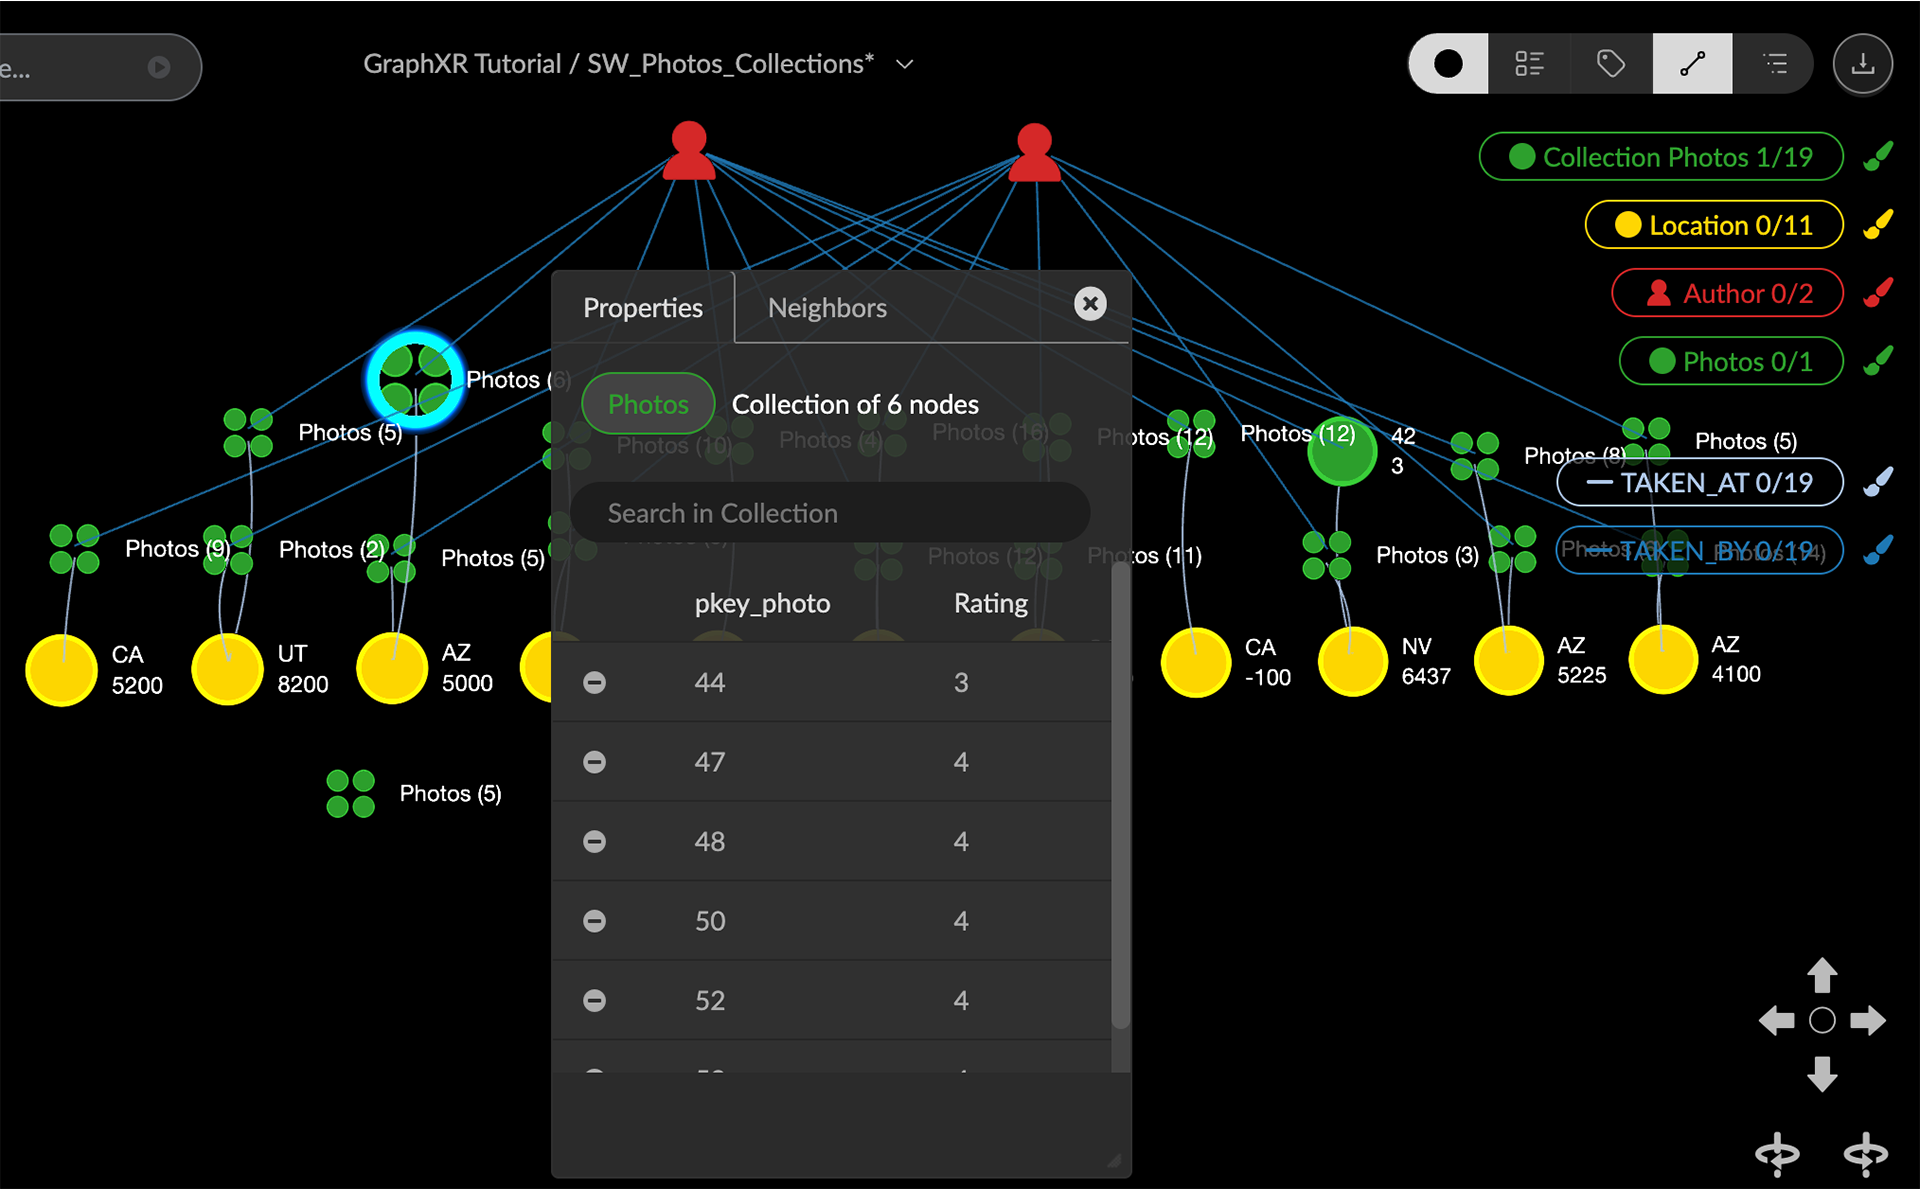Toggle the filled circle node mode button
The width and height of the screenshot is (1920, 1189).
(x=1448, y=65)
